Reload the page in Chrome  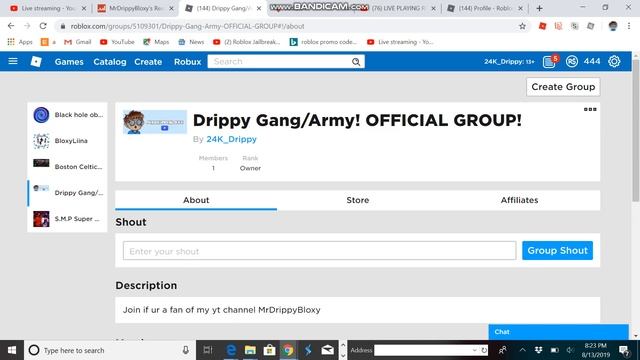[x=43, y=26]
